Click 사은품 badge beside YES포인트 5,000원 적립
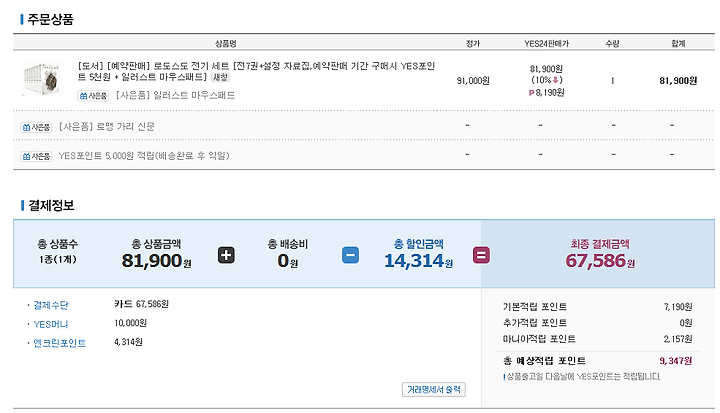Screen dimensions: 720x413 click(36, 156)
